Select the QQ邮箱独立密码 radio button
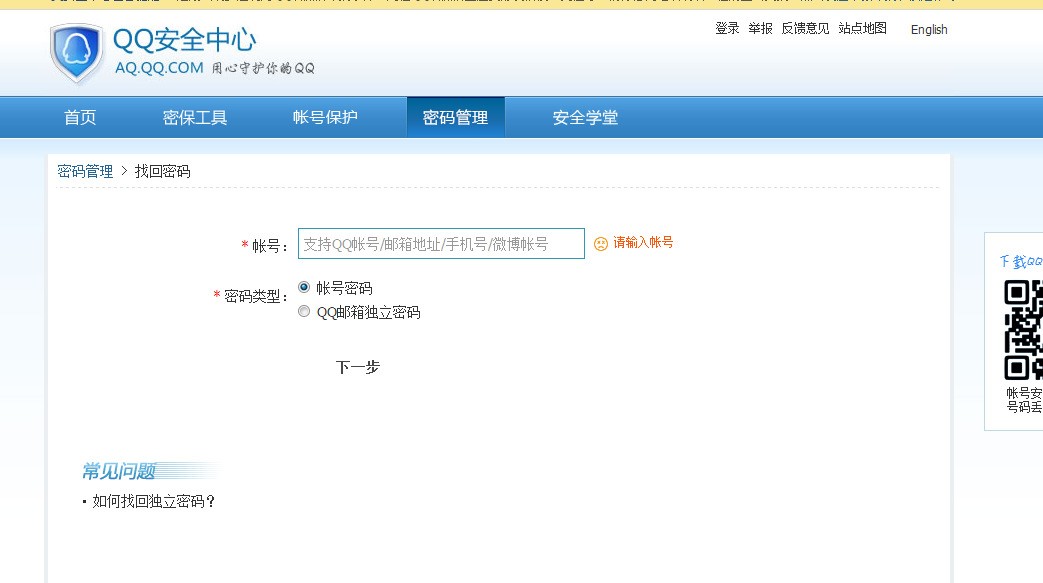 [x=304, y=311]
